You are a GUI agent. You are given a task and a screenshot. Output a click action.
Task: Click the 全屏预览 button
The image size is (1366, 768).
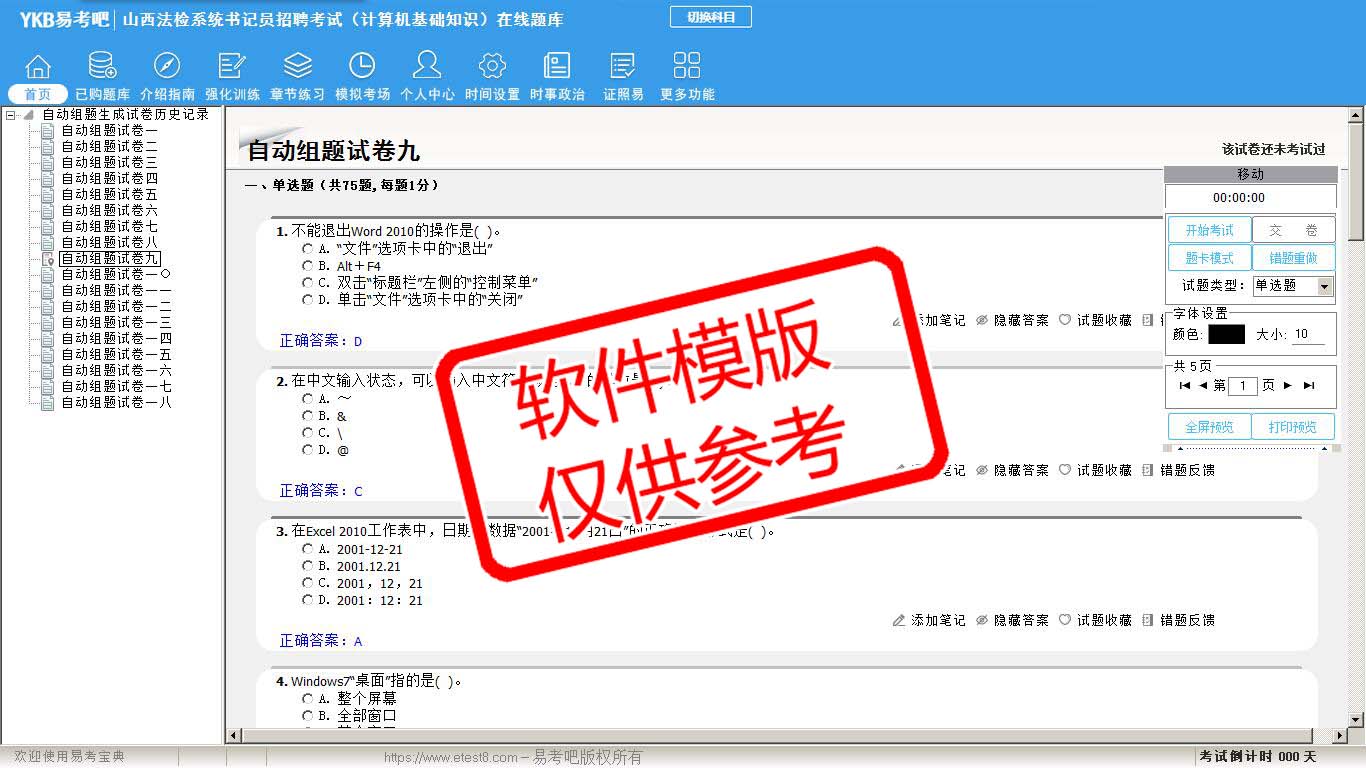[x=1210, y=427]
